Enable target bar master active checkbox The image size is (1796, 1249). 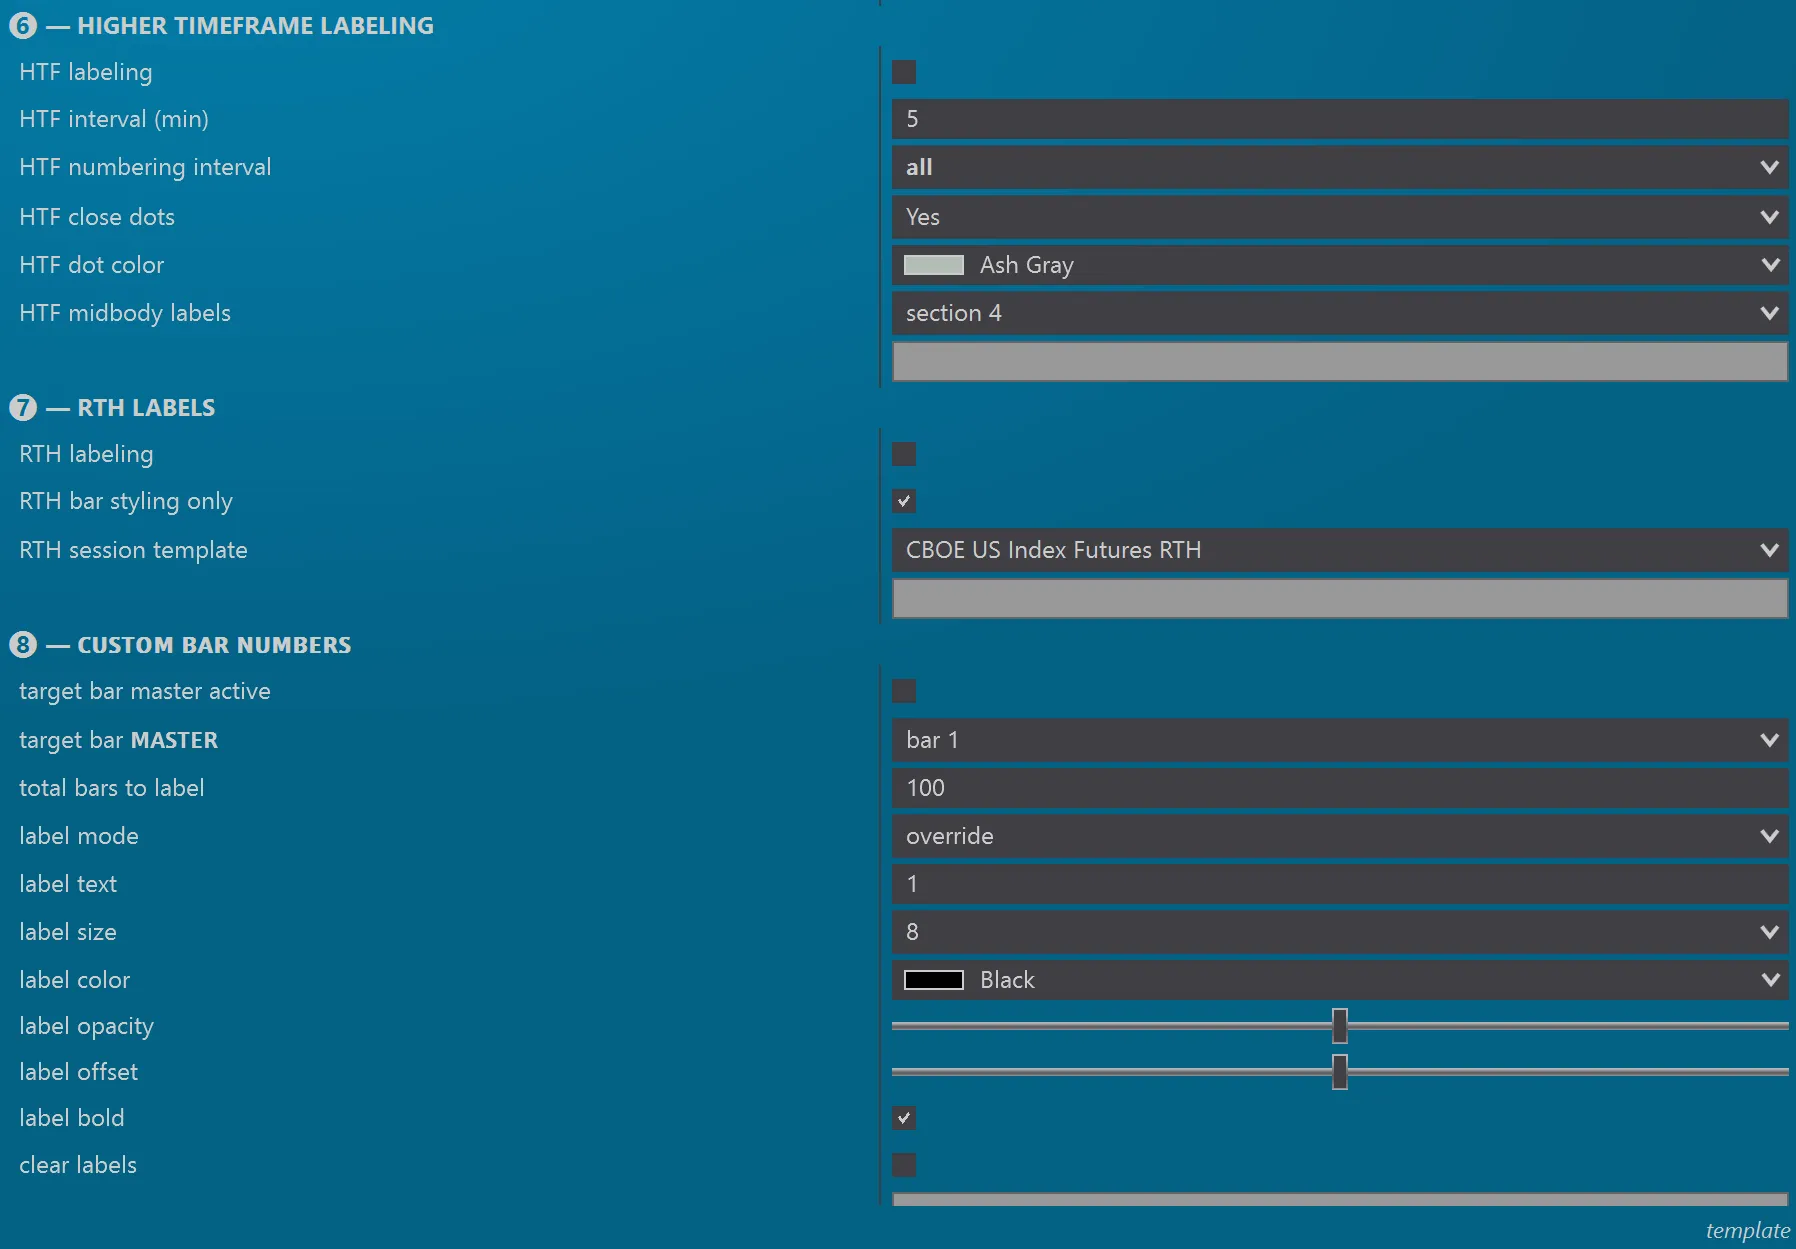coord(904,691)
